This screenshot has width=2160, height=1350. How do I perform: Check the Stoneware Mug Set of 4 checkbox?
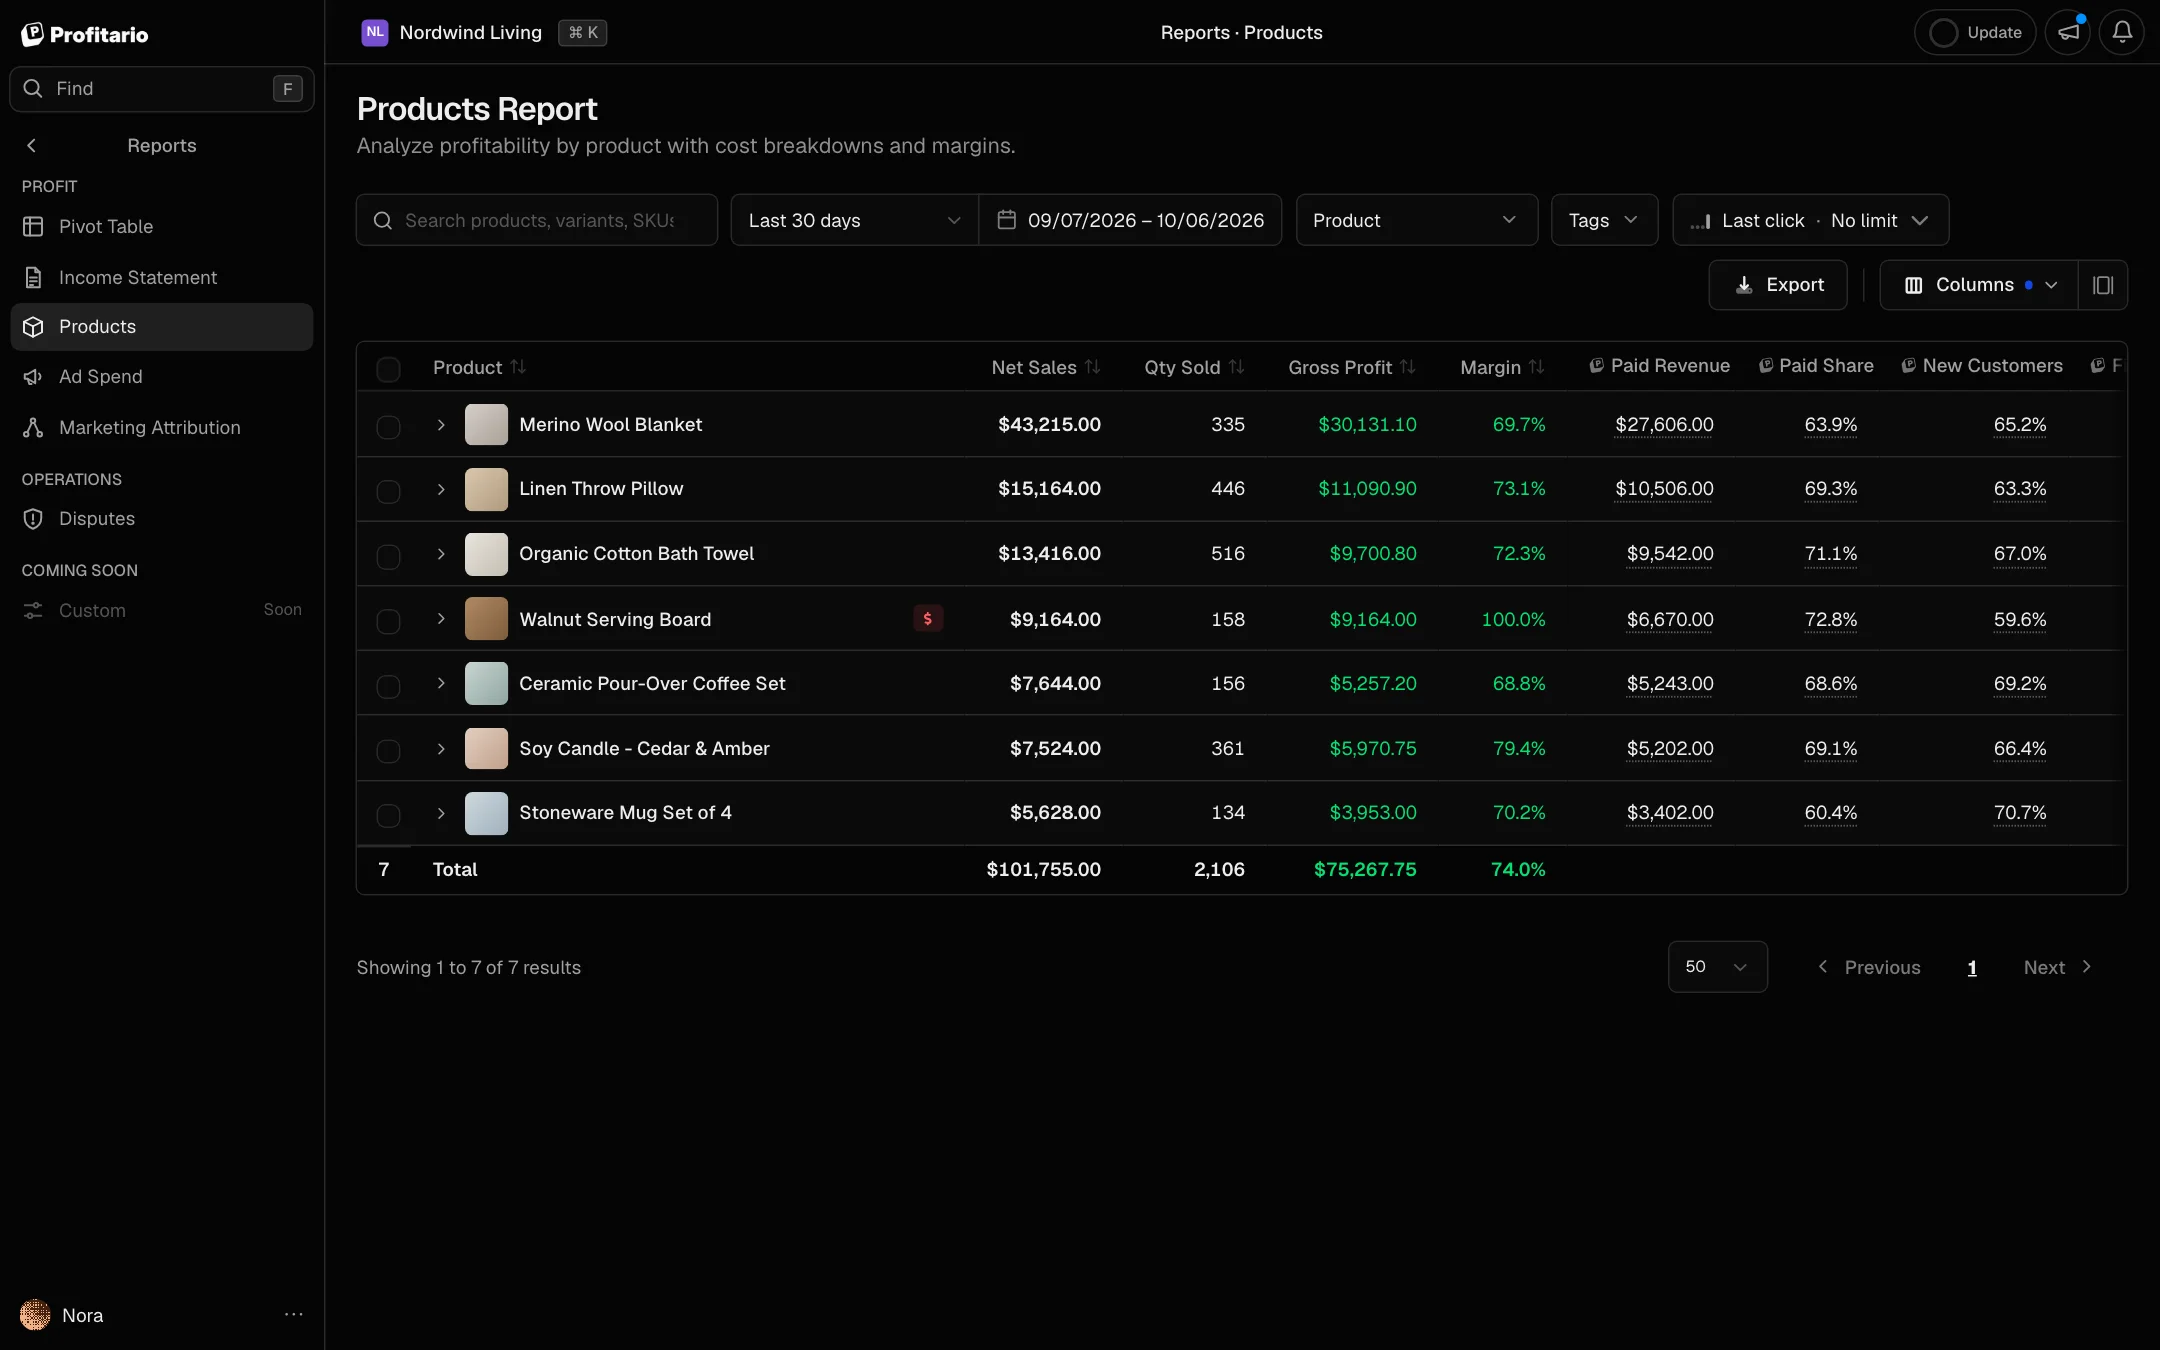[388, 815]
